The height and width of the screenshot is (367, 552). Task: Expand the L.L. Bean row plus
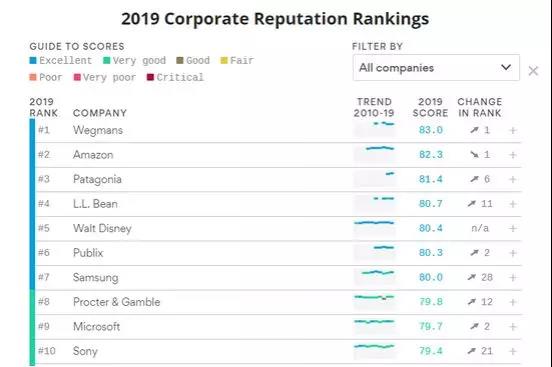click(513, 204)
